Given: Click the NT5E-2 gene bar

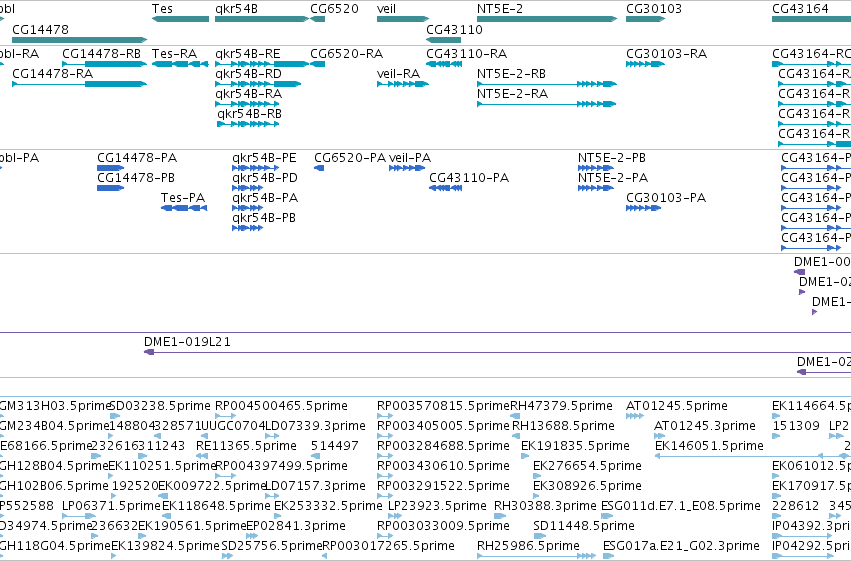Looking at the screenshot, I should point(547,19).
